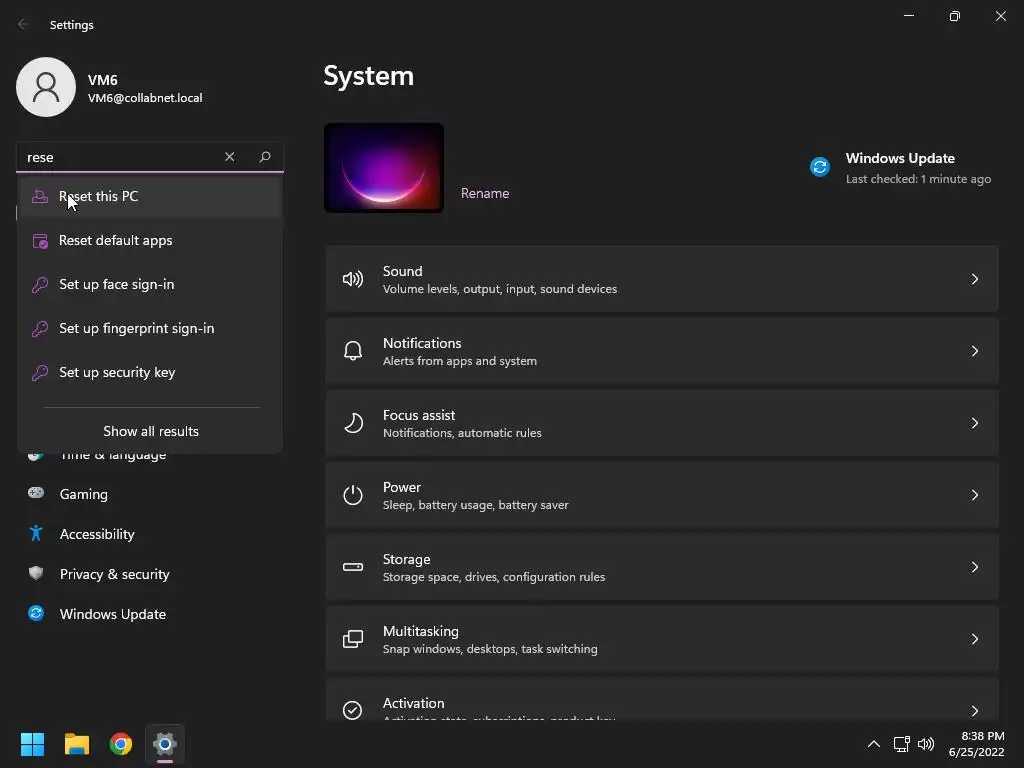Click key icon beside face sign-in
Viewport: 1024px width, 768px height.
40,285
